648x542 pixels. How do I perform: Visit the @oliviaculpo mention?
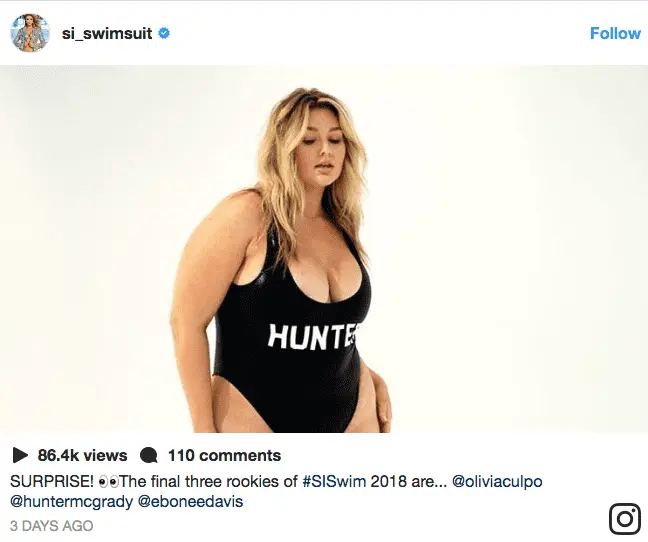(x=497, y=481)
